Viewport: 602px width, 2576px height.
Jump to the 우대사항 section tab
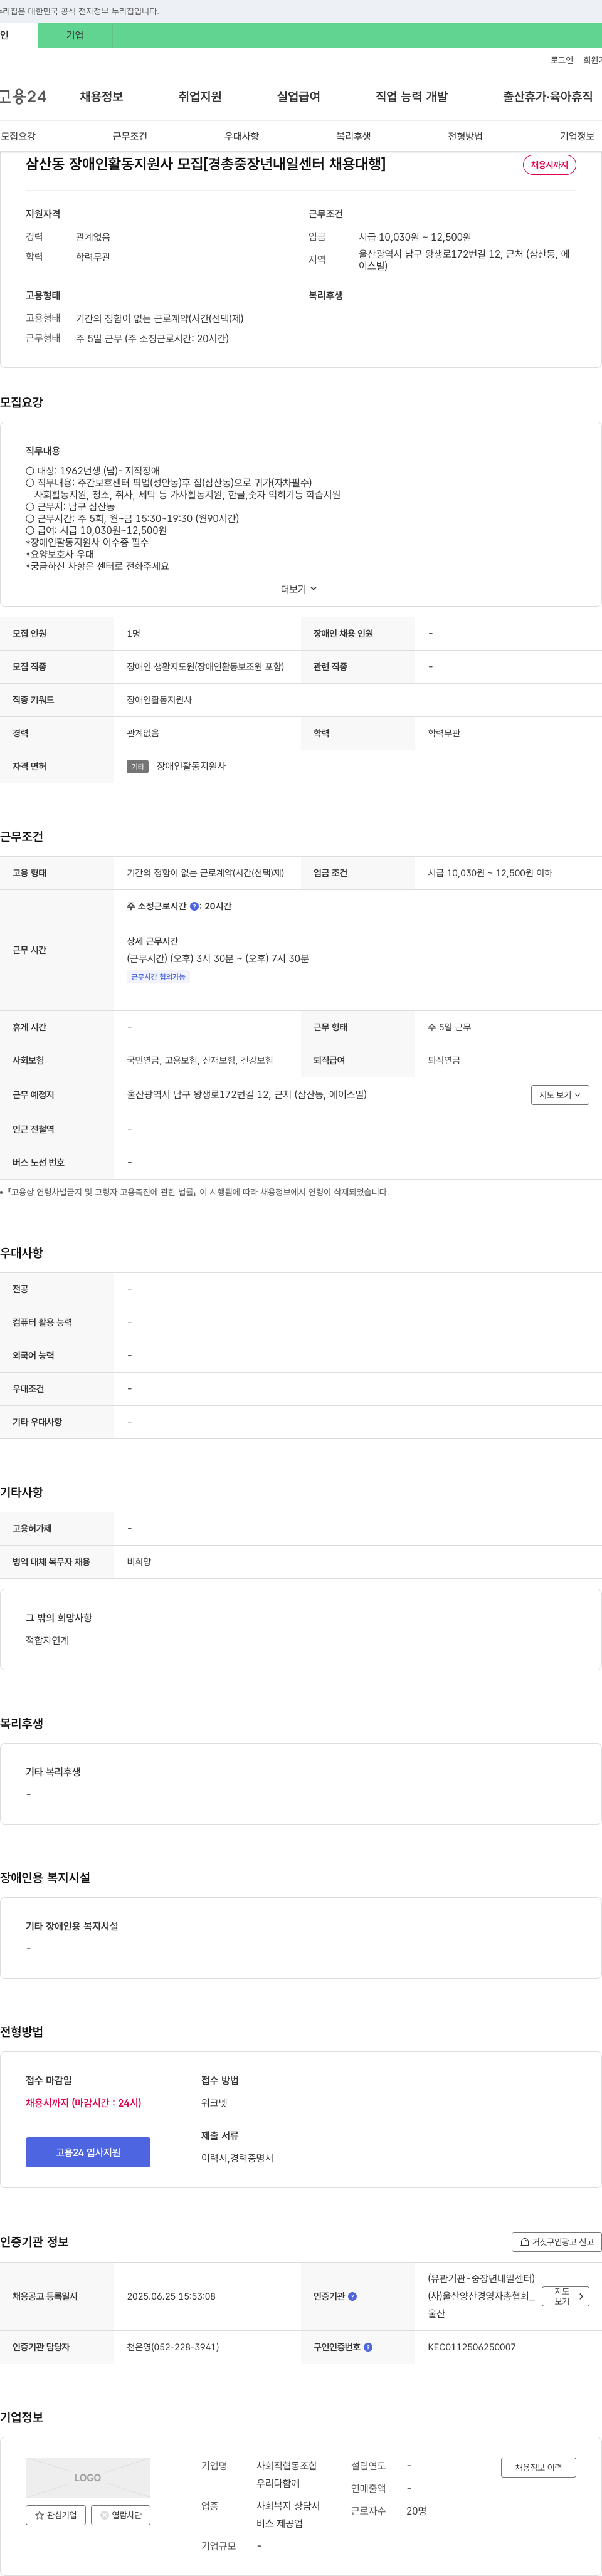[241, 136]
